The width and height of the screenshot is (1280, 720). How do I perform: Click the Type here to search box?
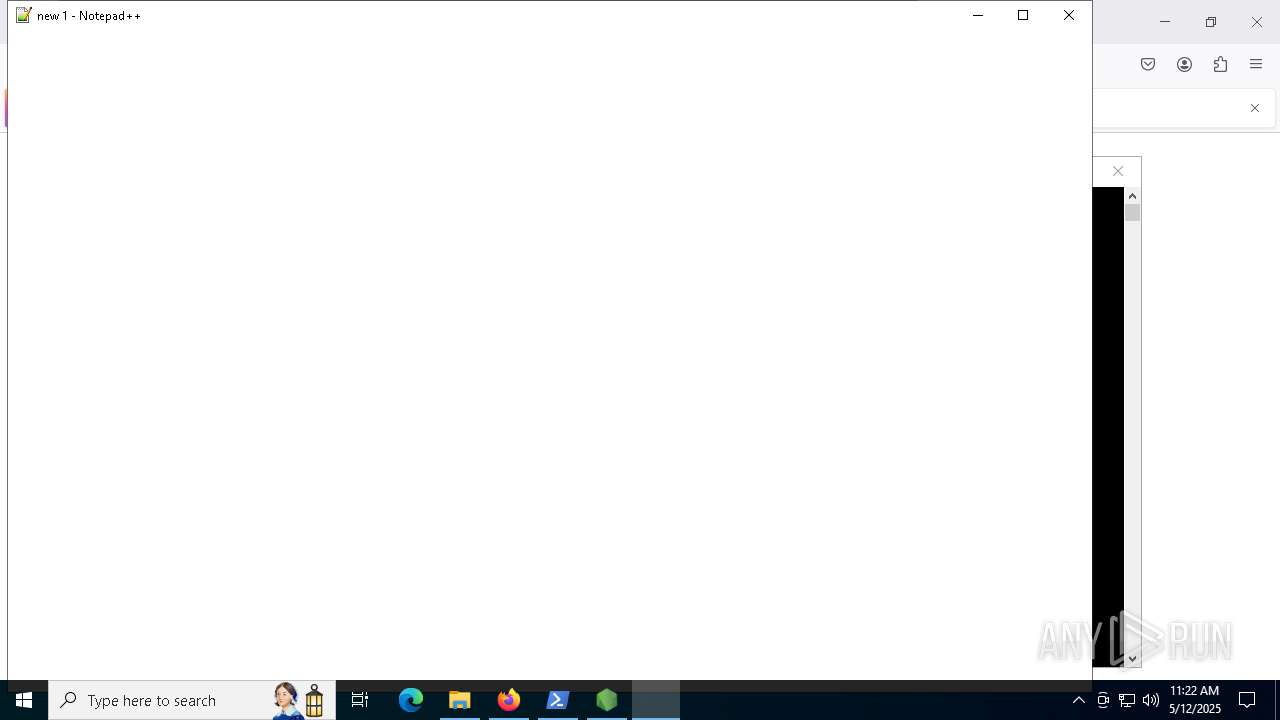pos(192,700)
